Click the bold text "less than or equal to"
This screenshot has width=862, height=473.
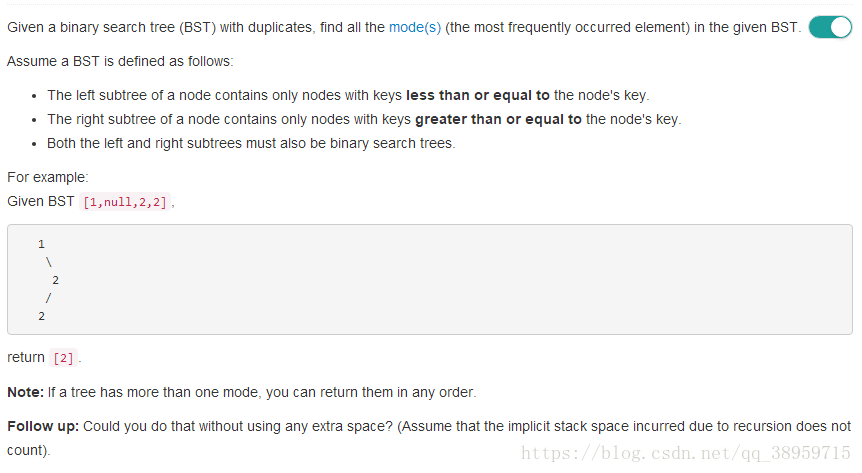477,95
